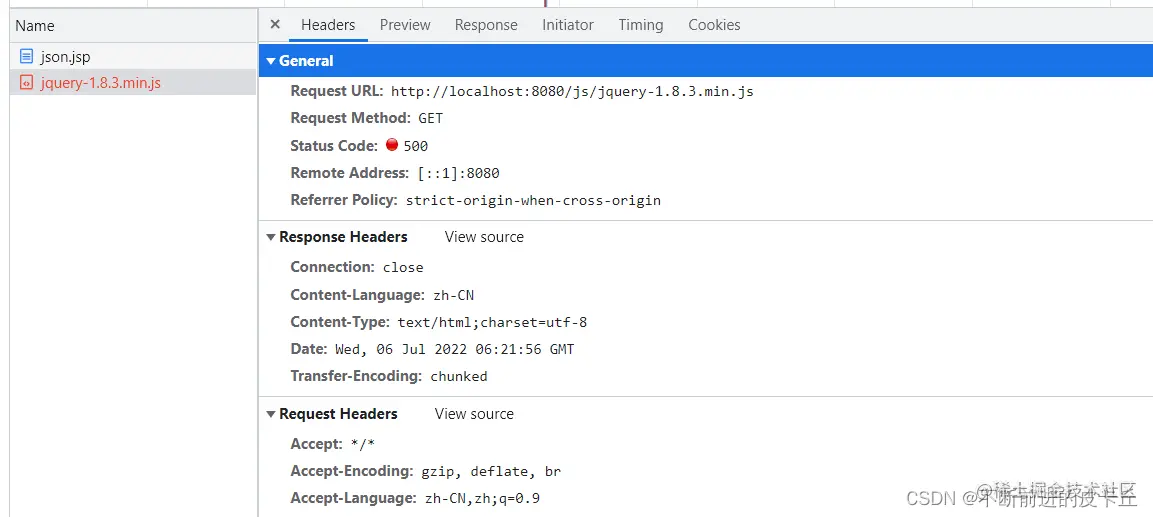Click the Accept-Encoding header label

[x=352, y=471]
